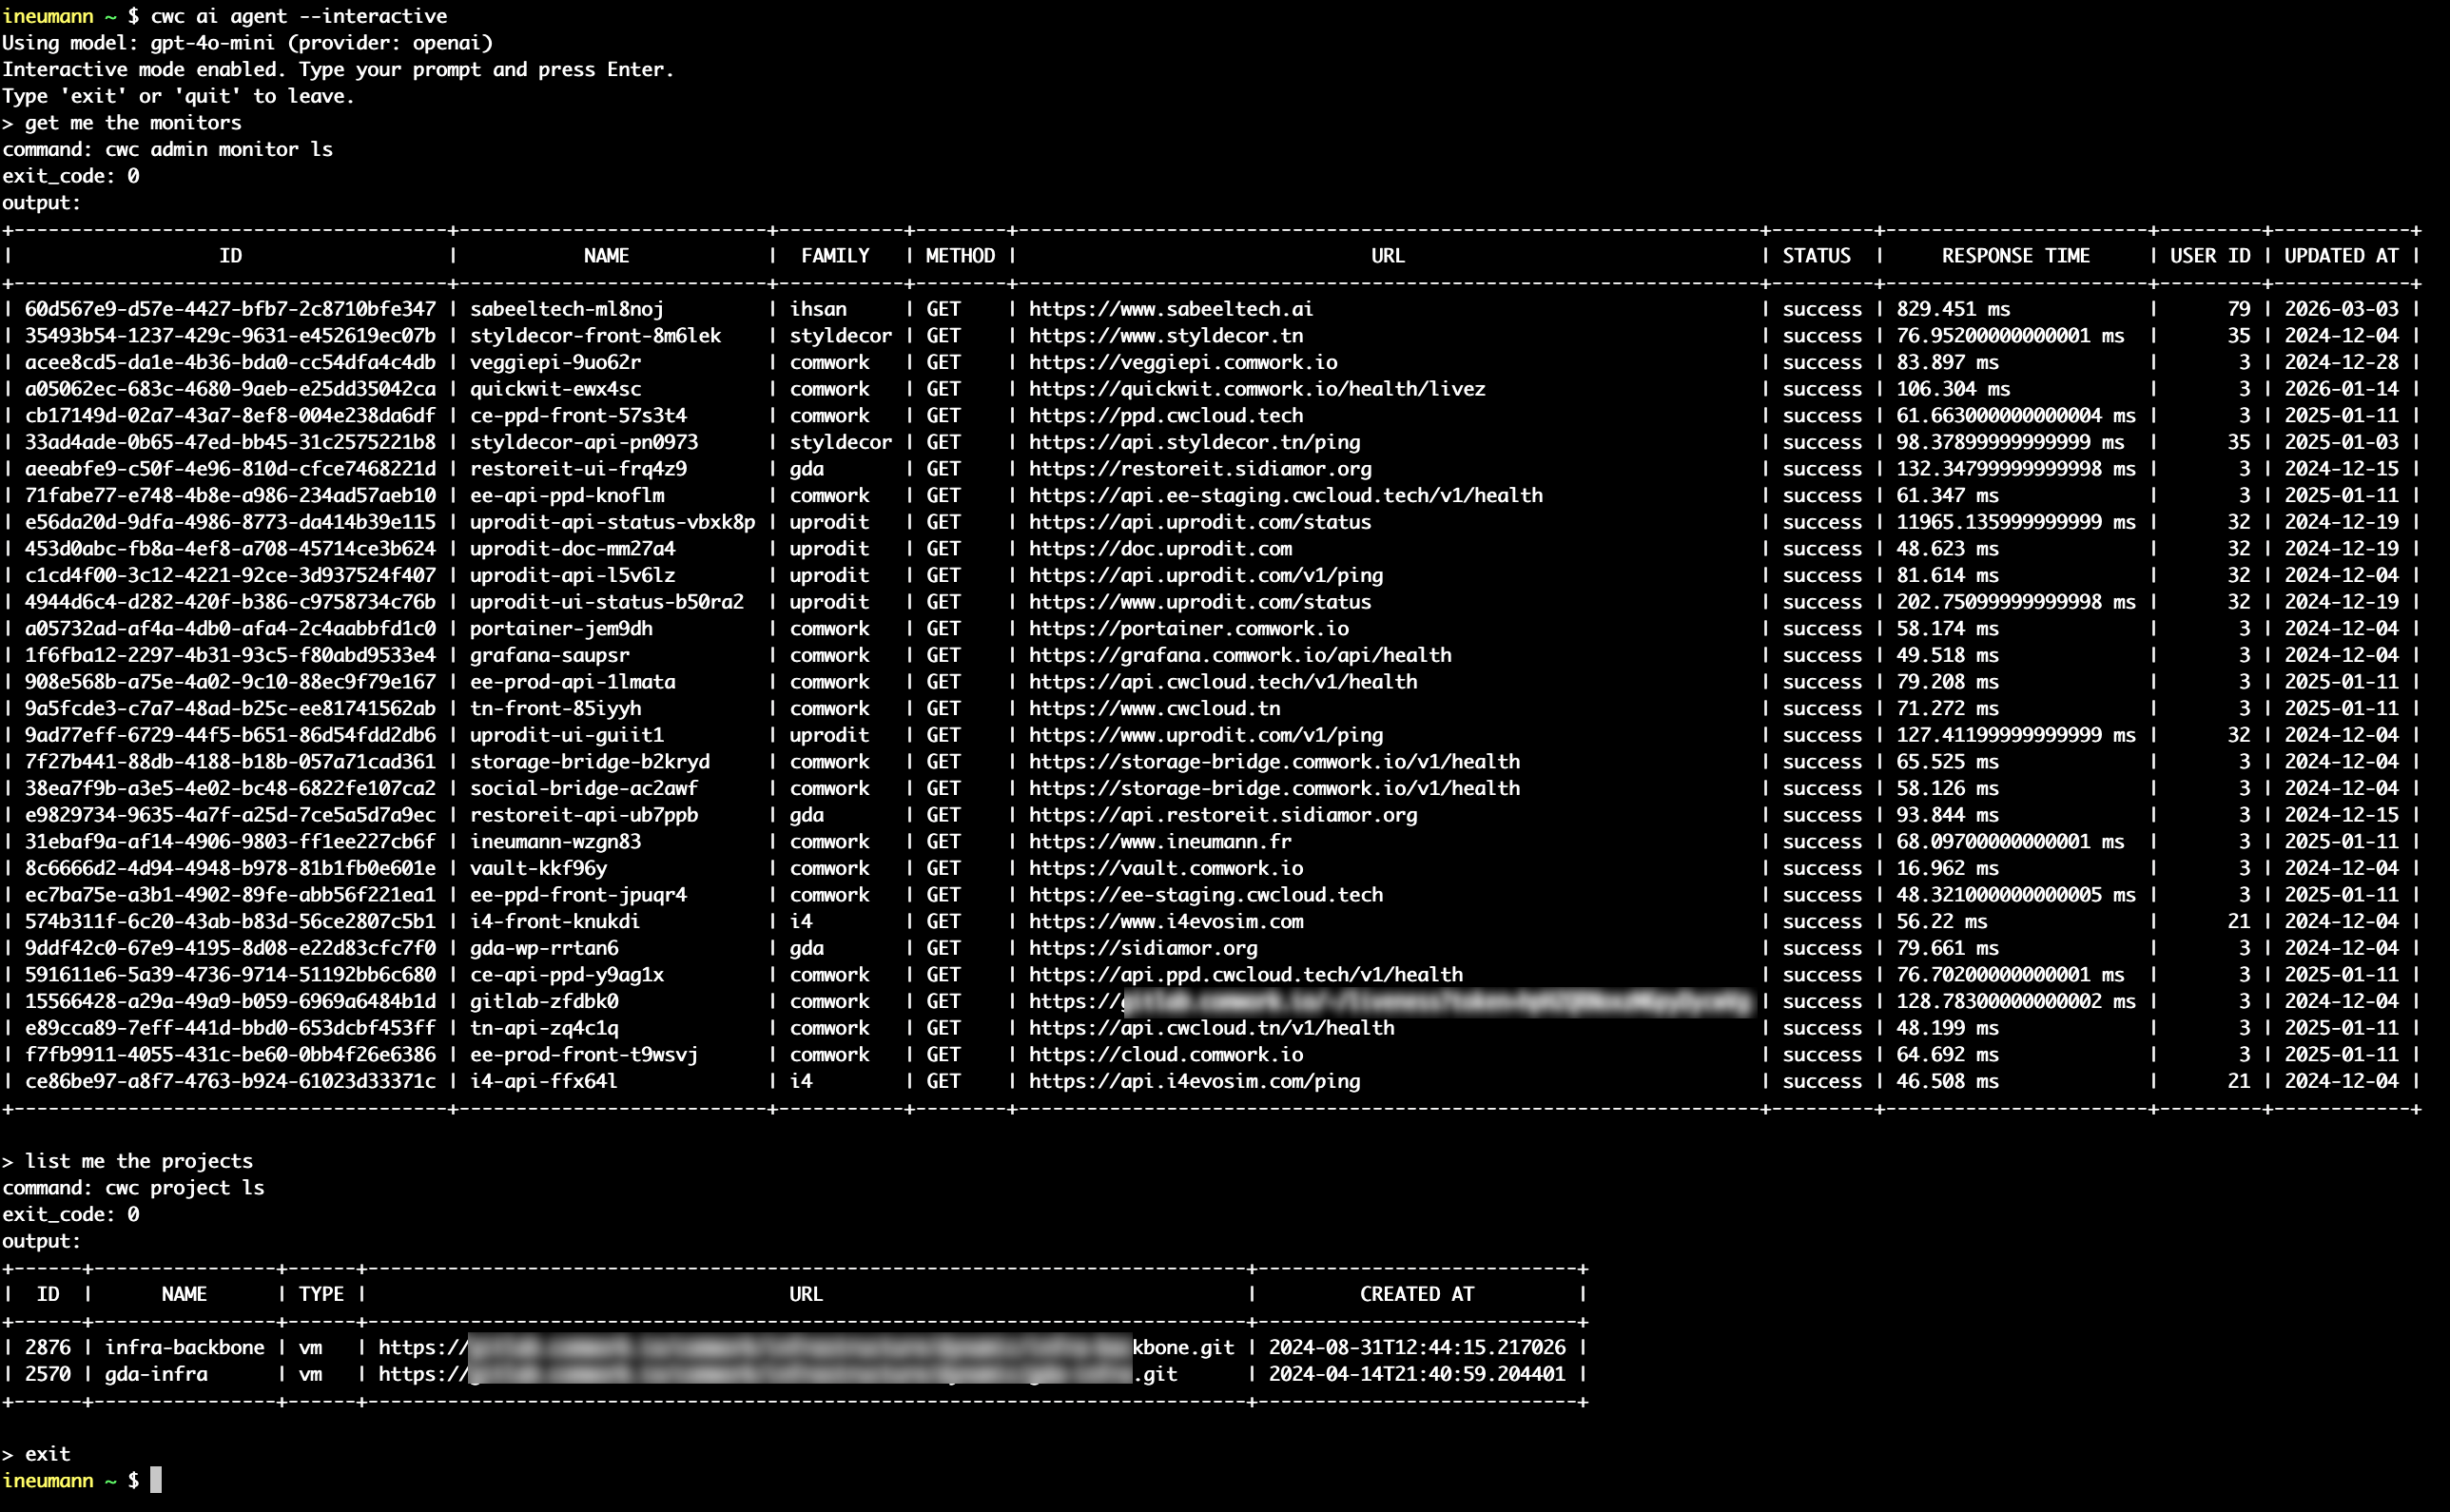Click the ee-api-ppd-knoflm monitor name
2450x1512 pixels.
(567, 496)
